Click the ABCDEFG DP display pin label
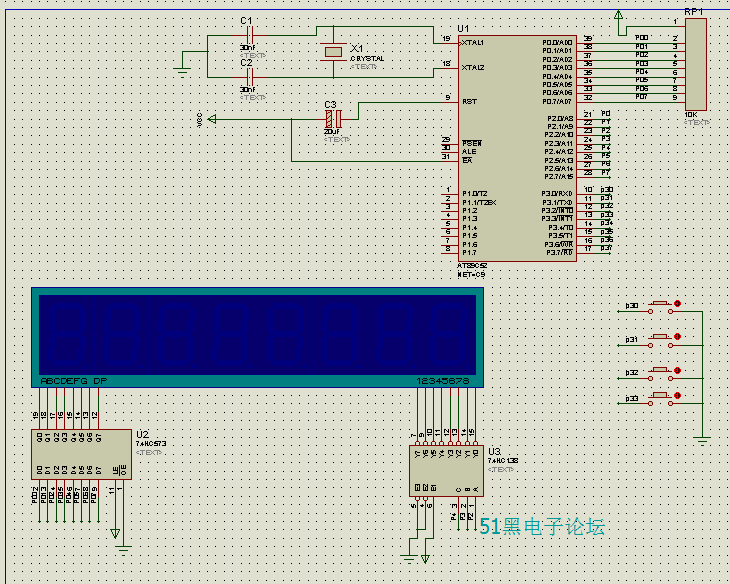Viewport: 730px width, 584px height. click(74, 381)
